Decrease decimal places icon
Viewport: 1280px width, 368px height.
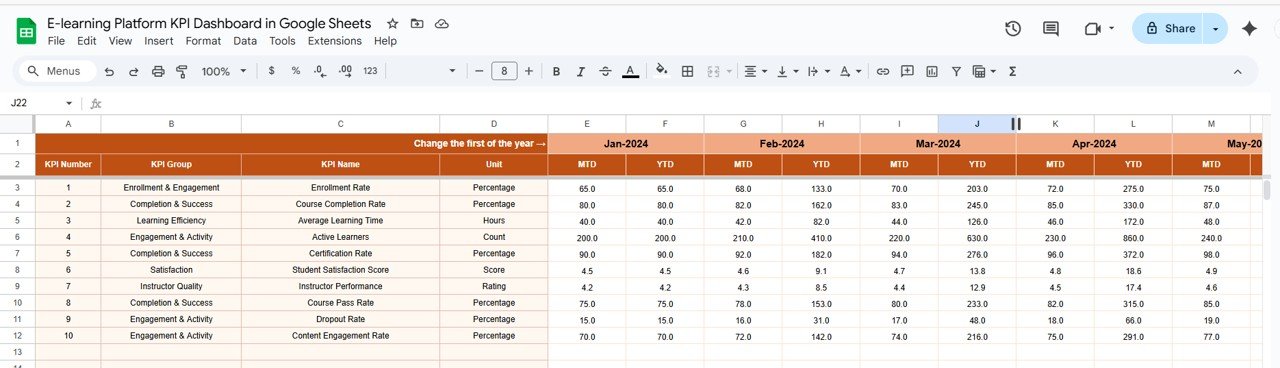[x=320, y=71]
